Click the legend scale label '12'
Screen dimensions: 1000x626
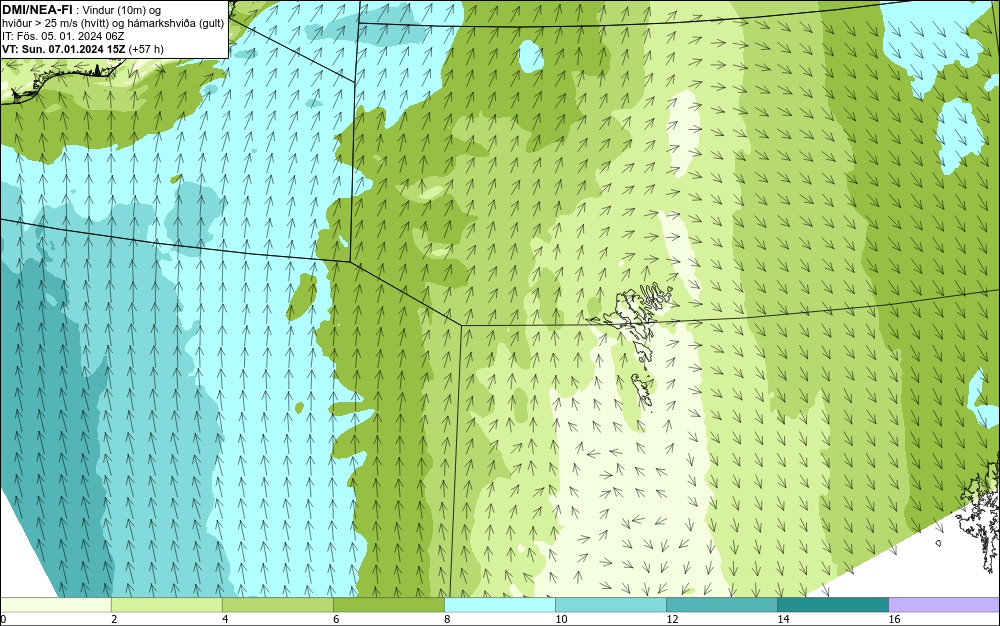(672, 619)
